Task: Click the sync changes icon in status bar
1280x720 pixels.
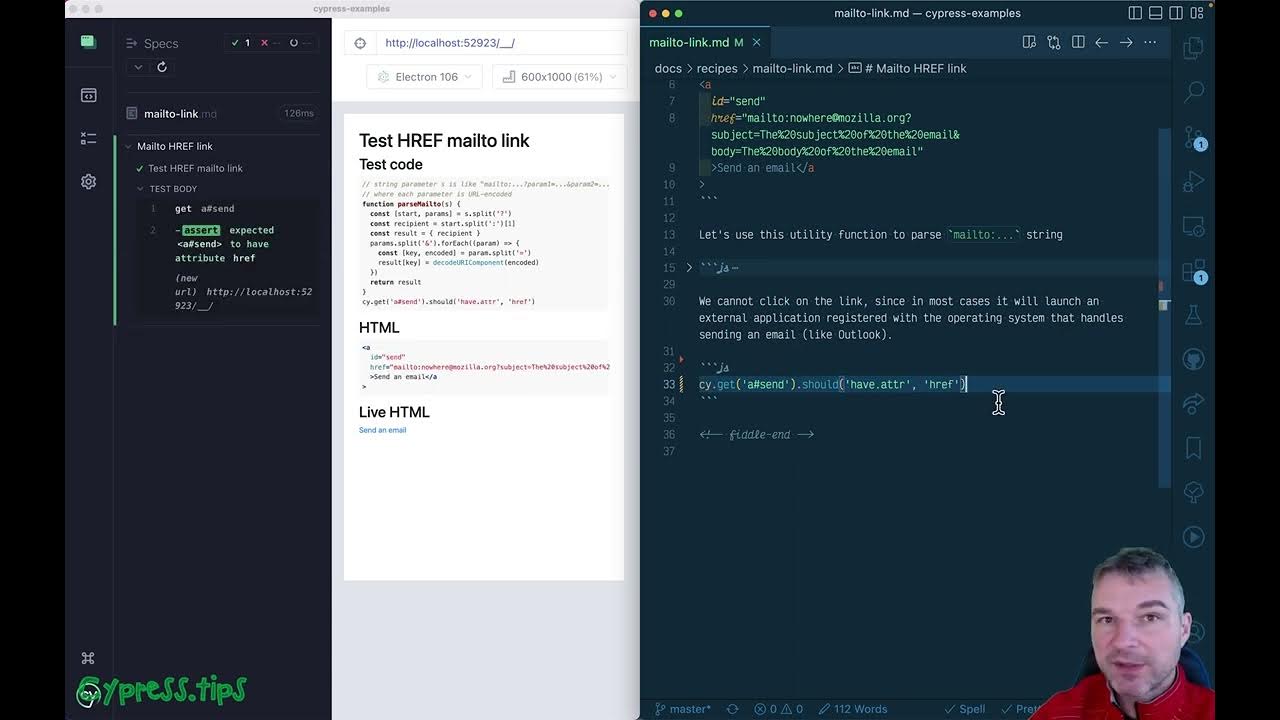Action: click(732, 709)
